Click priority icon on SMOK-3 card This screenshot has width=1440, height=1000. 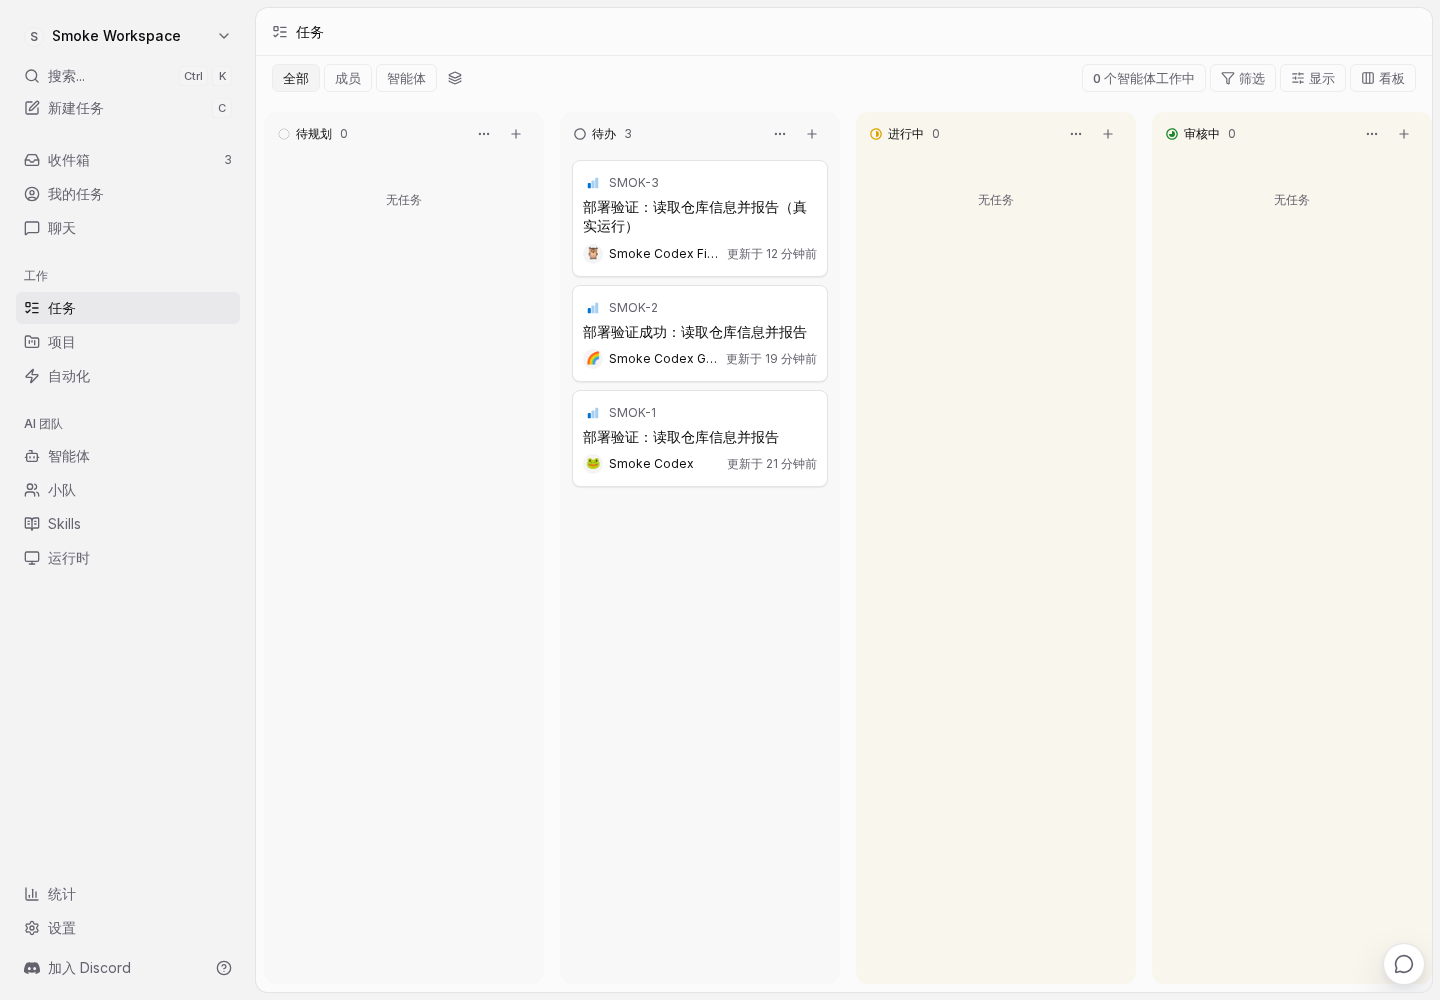coord(593,183)
